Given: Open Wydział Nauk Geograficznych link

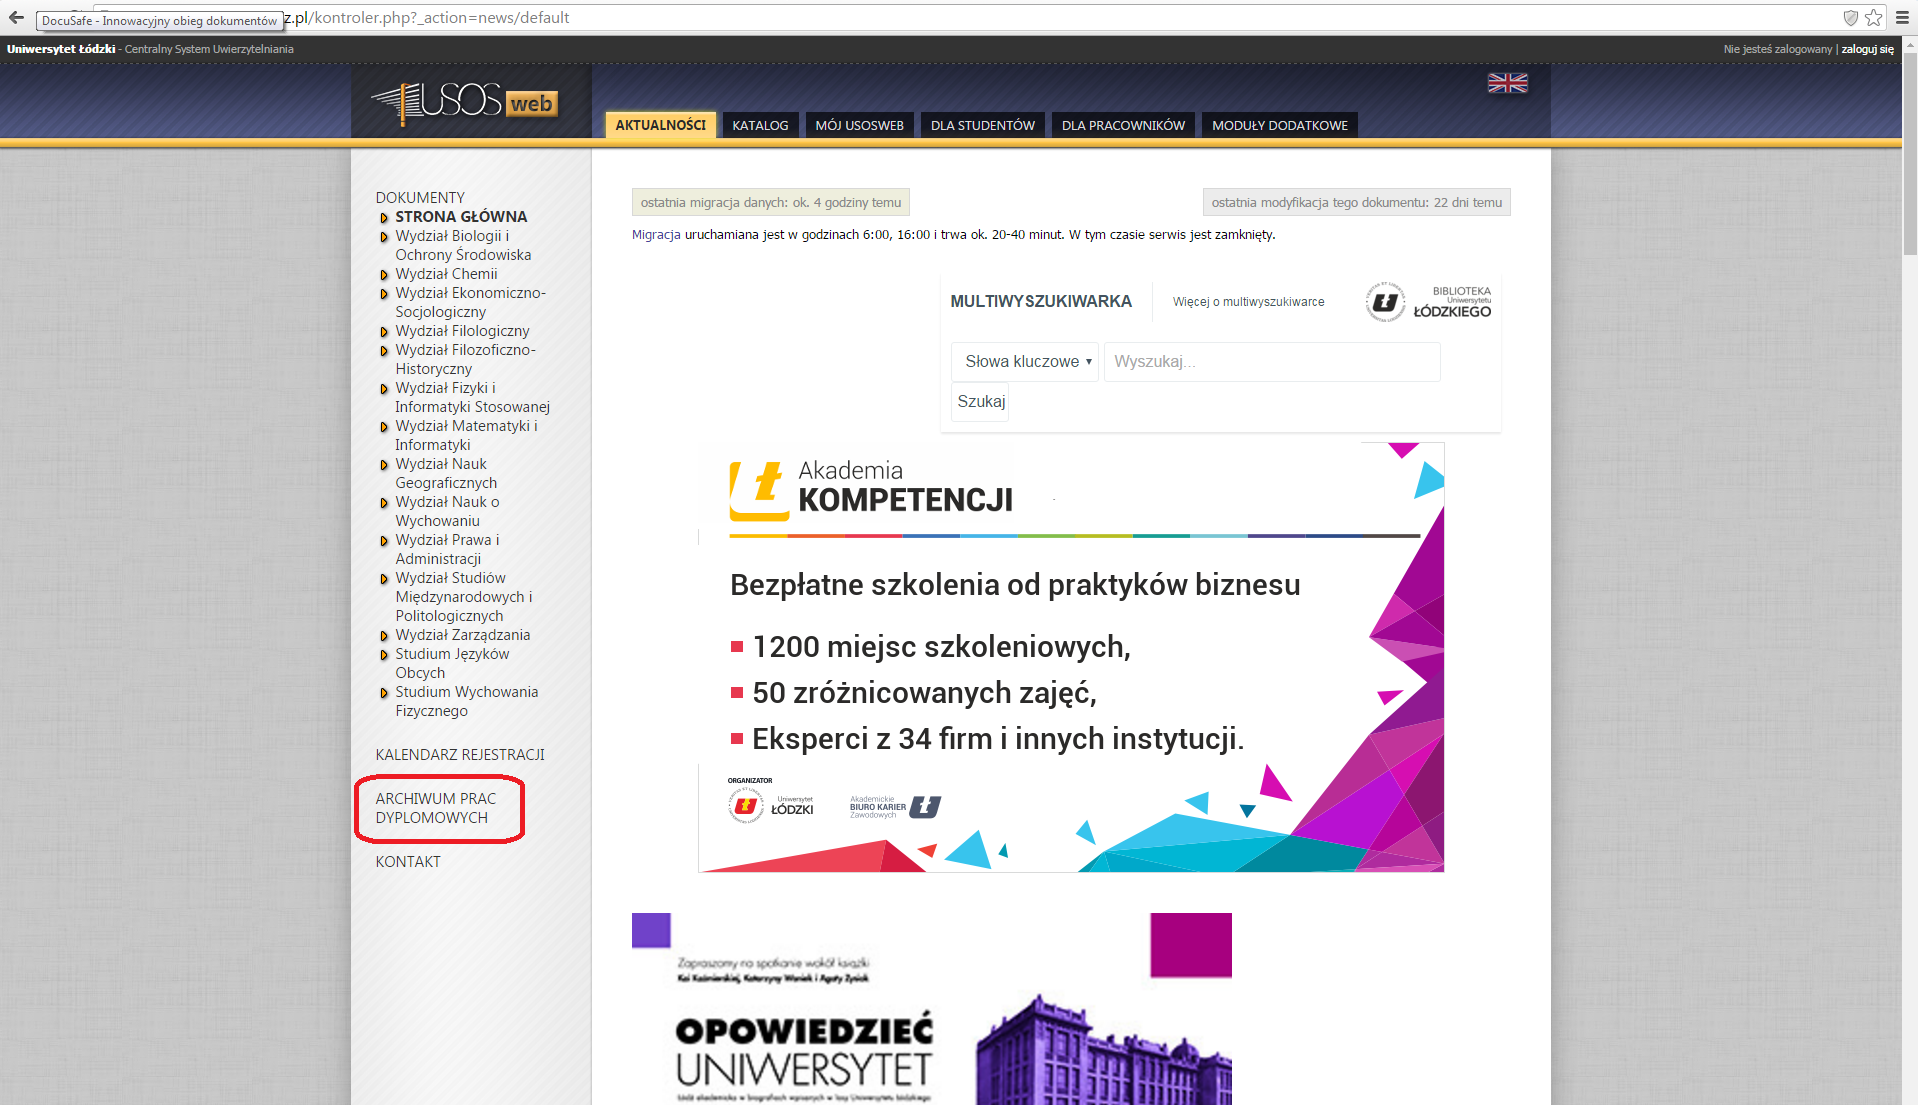Looking at the screenshot, I should coord(446,473).
